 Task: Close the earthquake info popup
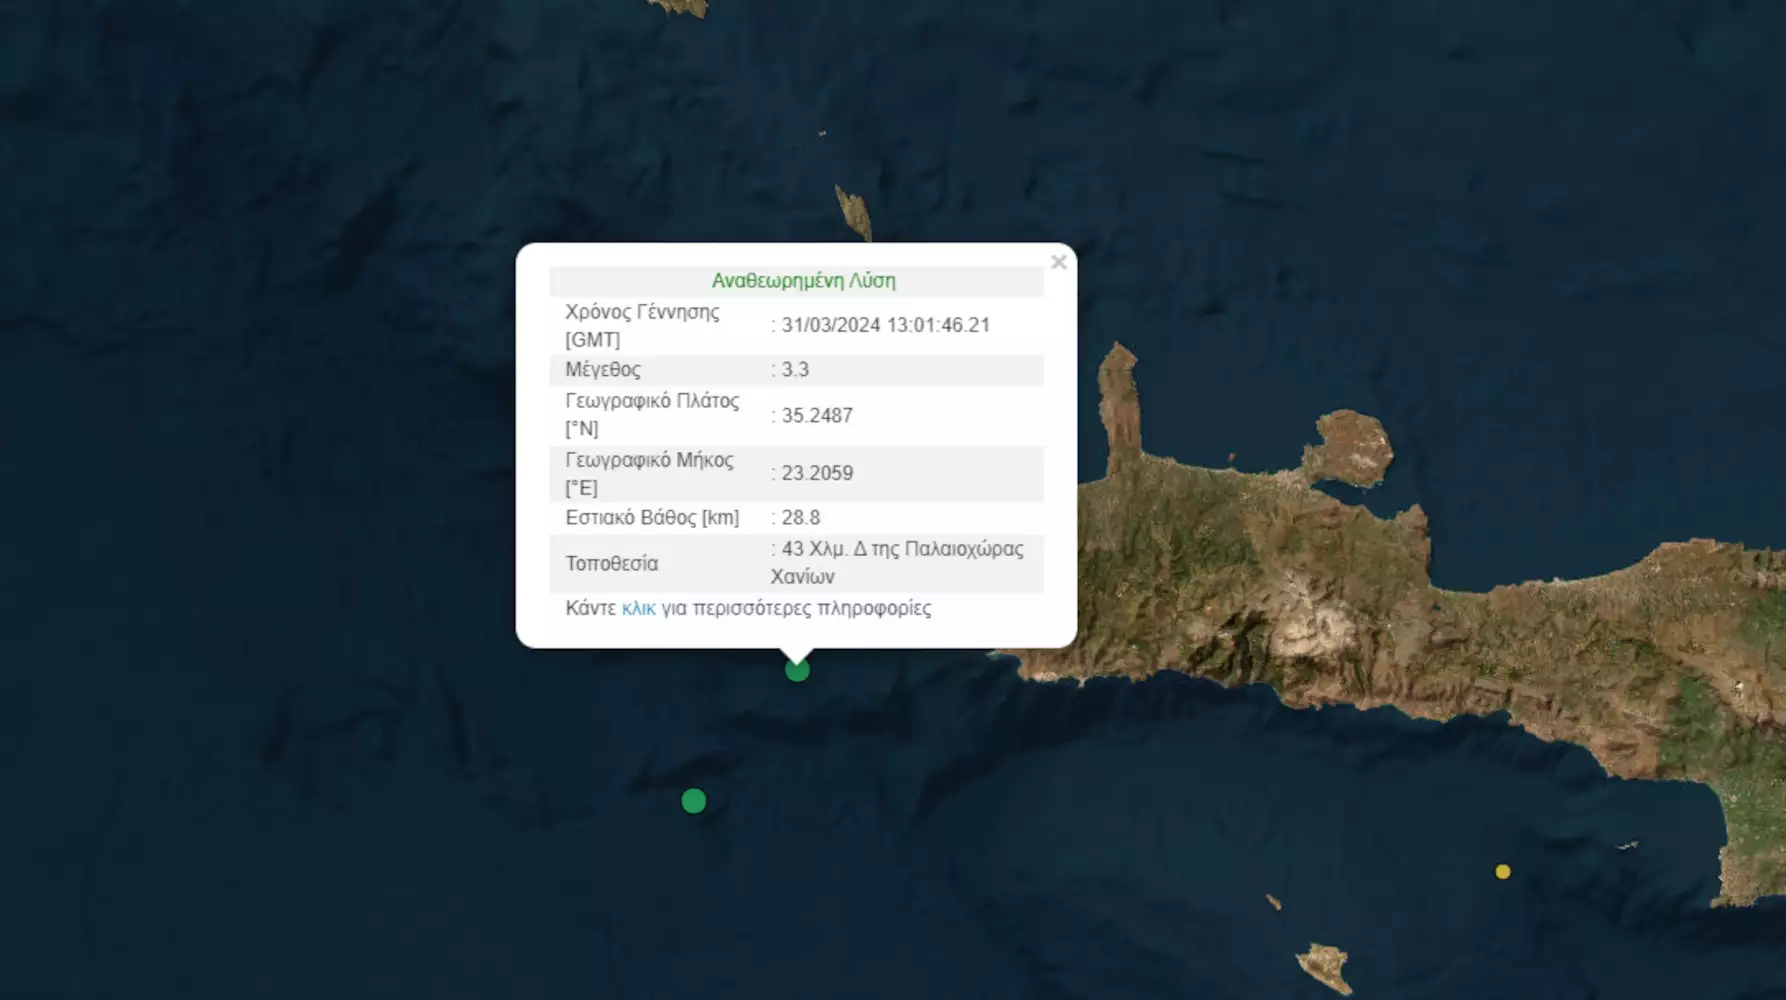[x=1058, y=262]
